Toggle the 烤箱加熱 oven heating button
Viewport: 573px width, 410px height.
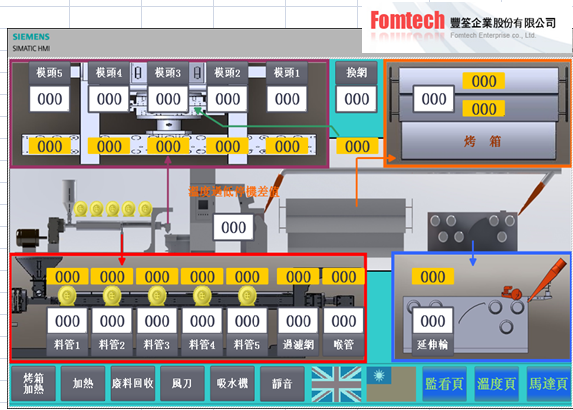[x=33, y=384]
